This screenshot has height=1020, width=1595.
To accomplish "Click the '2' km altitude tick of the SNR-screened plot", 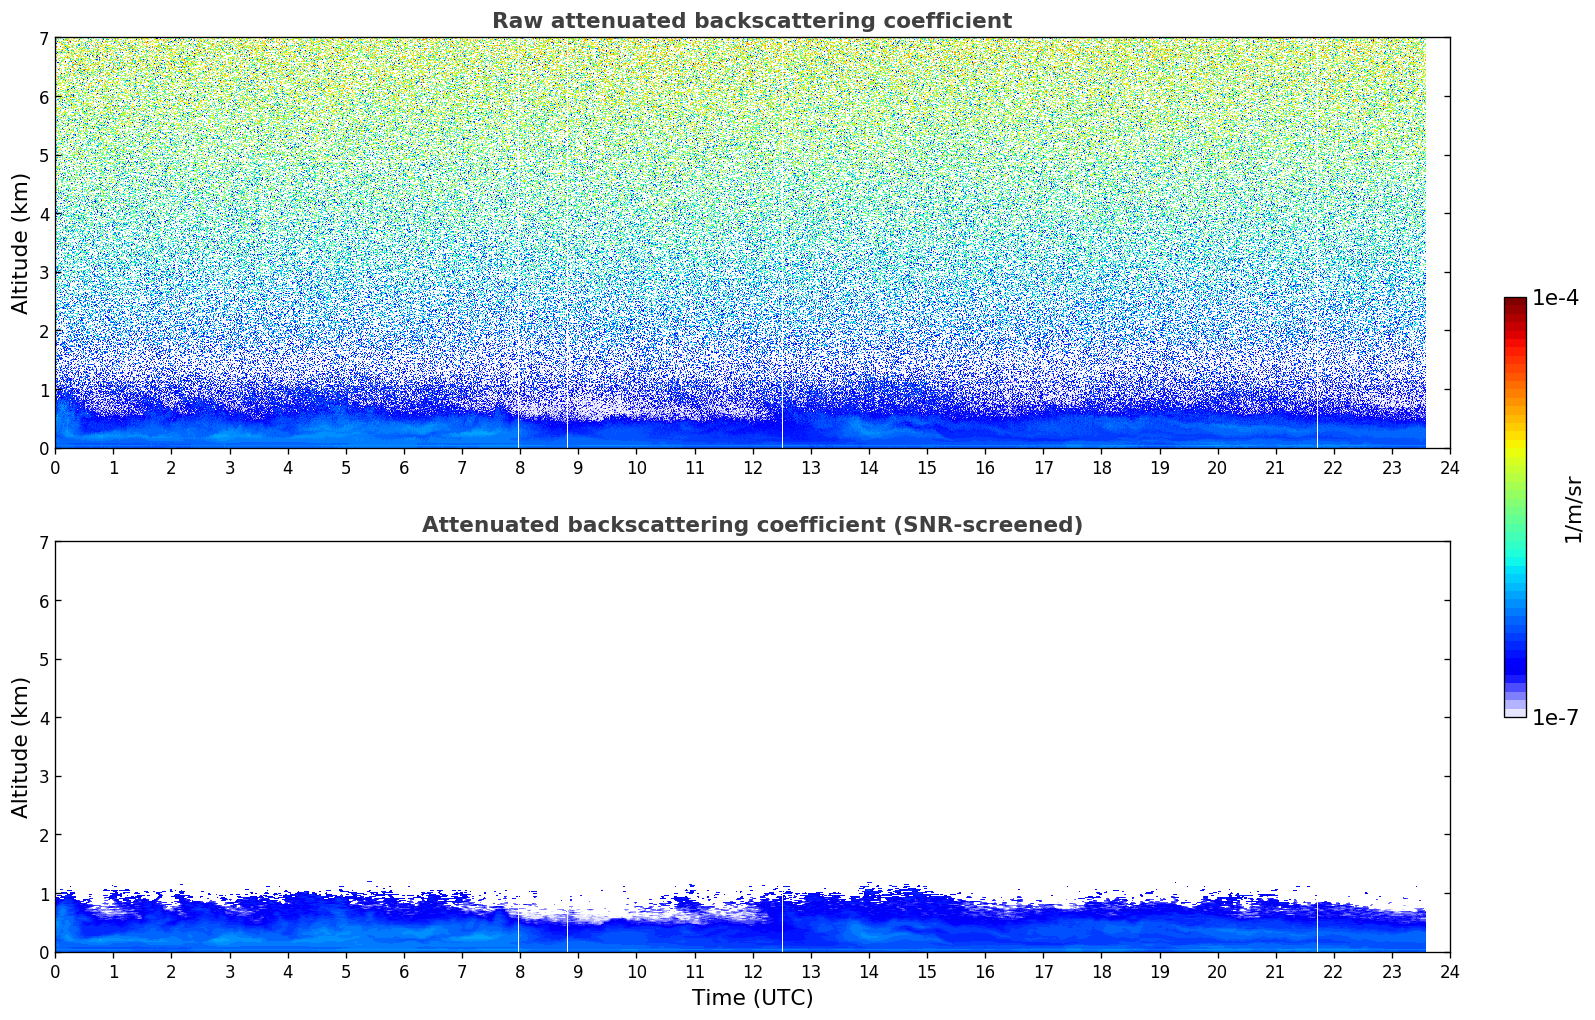I will [x=44, y=836].
